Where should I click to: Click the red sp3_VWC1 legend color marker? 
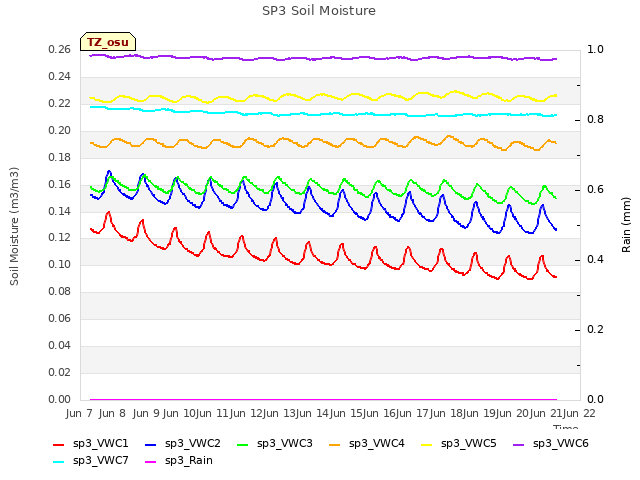pyautogui.click(x=59, y=444)
